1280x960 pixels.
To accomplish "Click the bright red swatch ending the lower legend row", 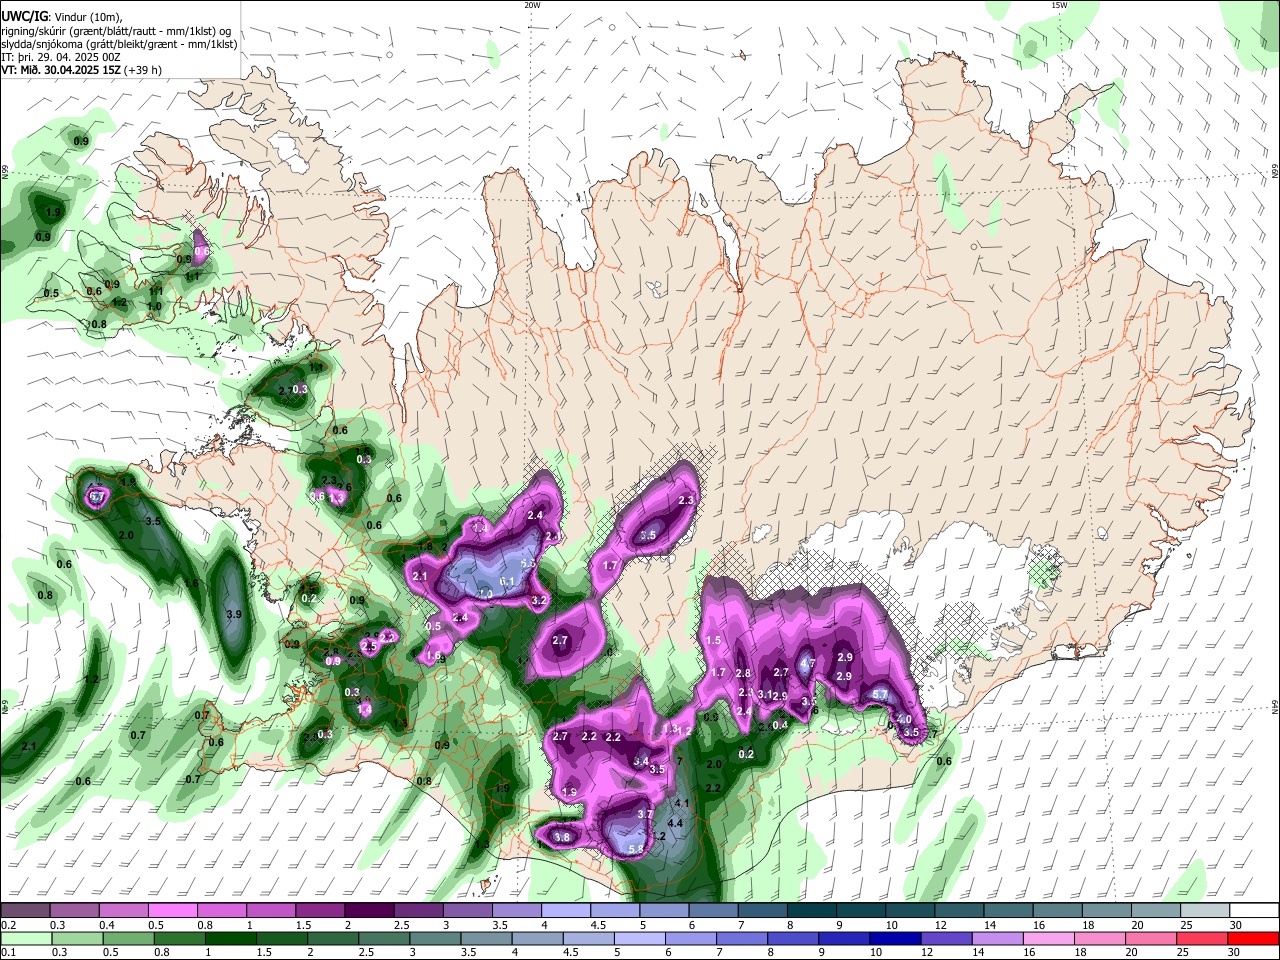I will point(1253,938).
